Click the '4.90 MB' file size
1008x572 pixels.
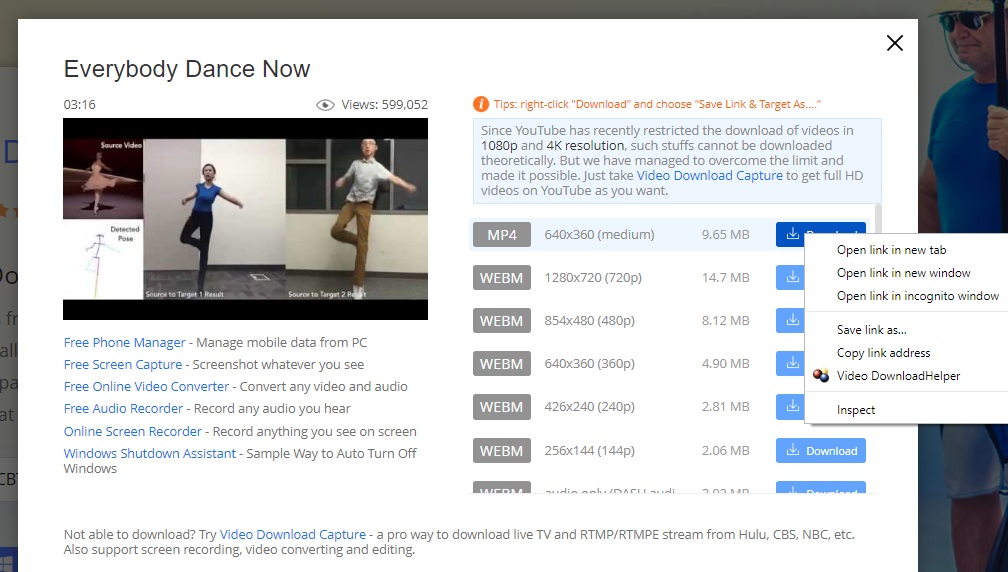click(725, 363)
